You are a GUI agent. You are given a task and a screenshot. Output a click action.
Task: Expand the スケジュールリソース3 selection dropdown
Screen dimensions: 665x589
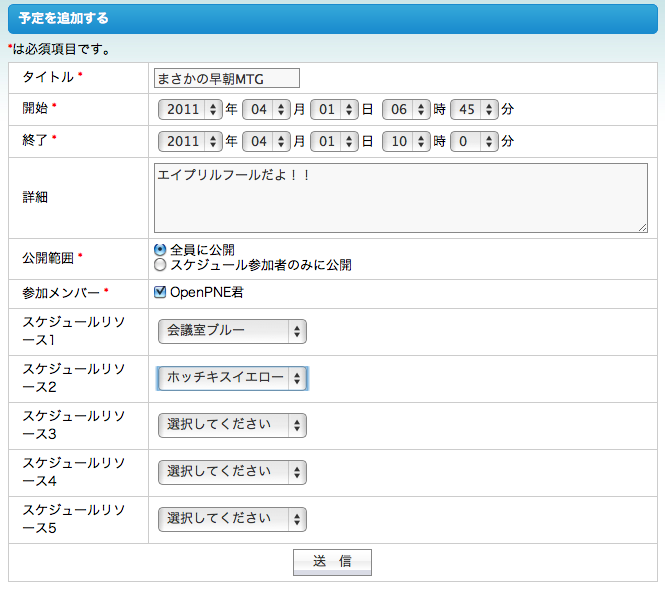232,425
